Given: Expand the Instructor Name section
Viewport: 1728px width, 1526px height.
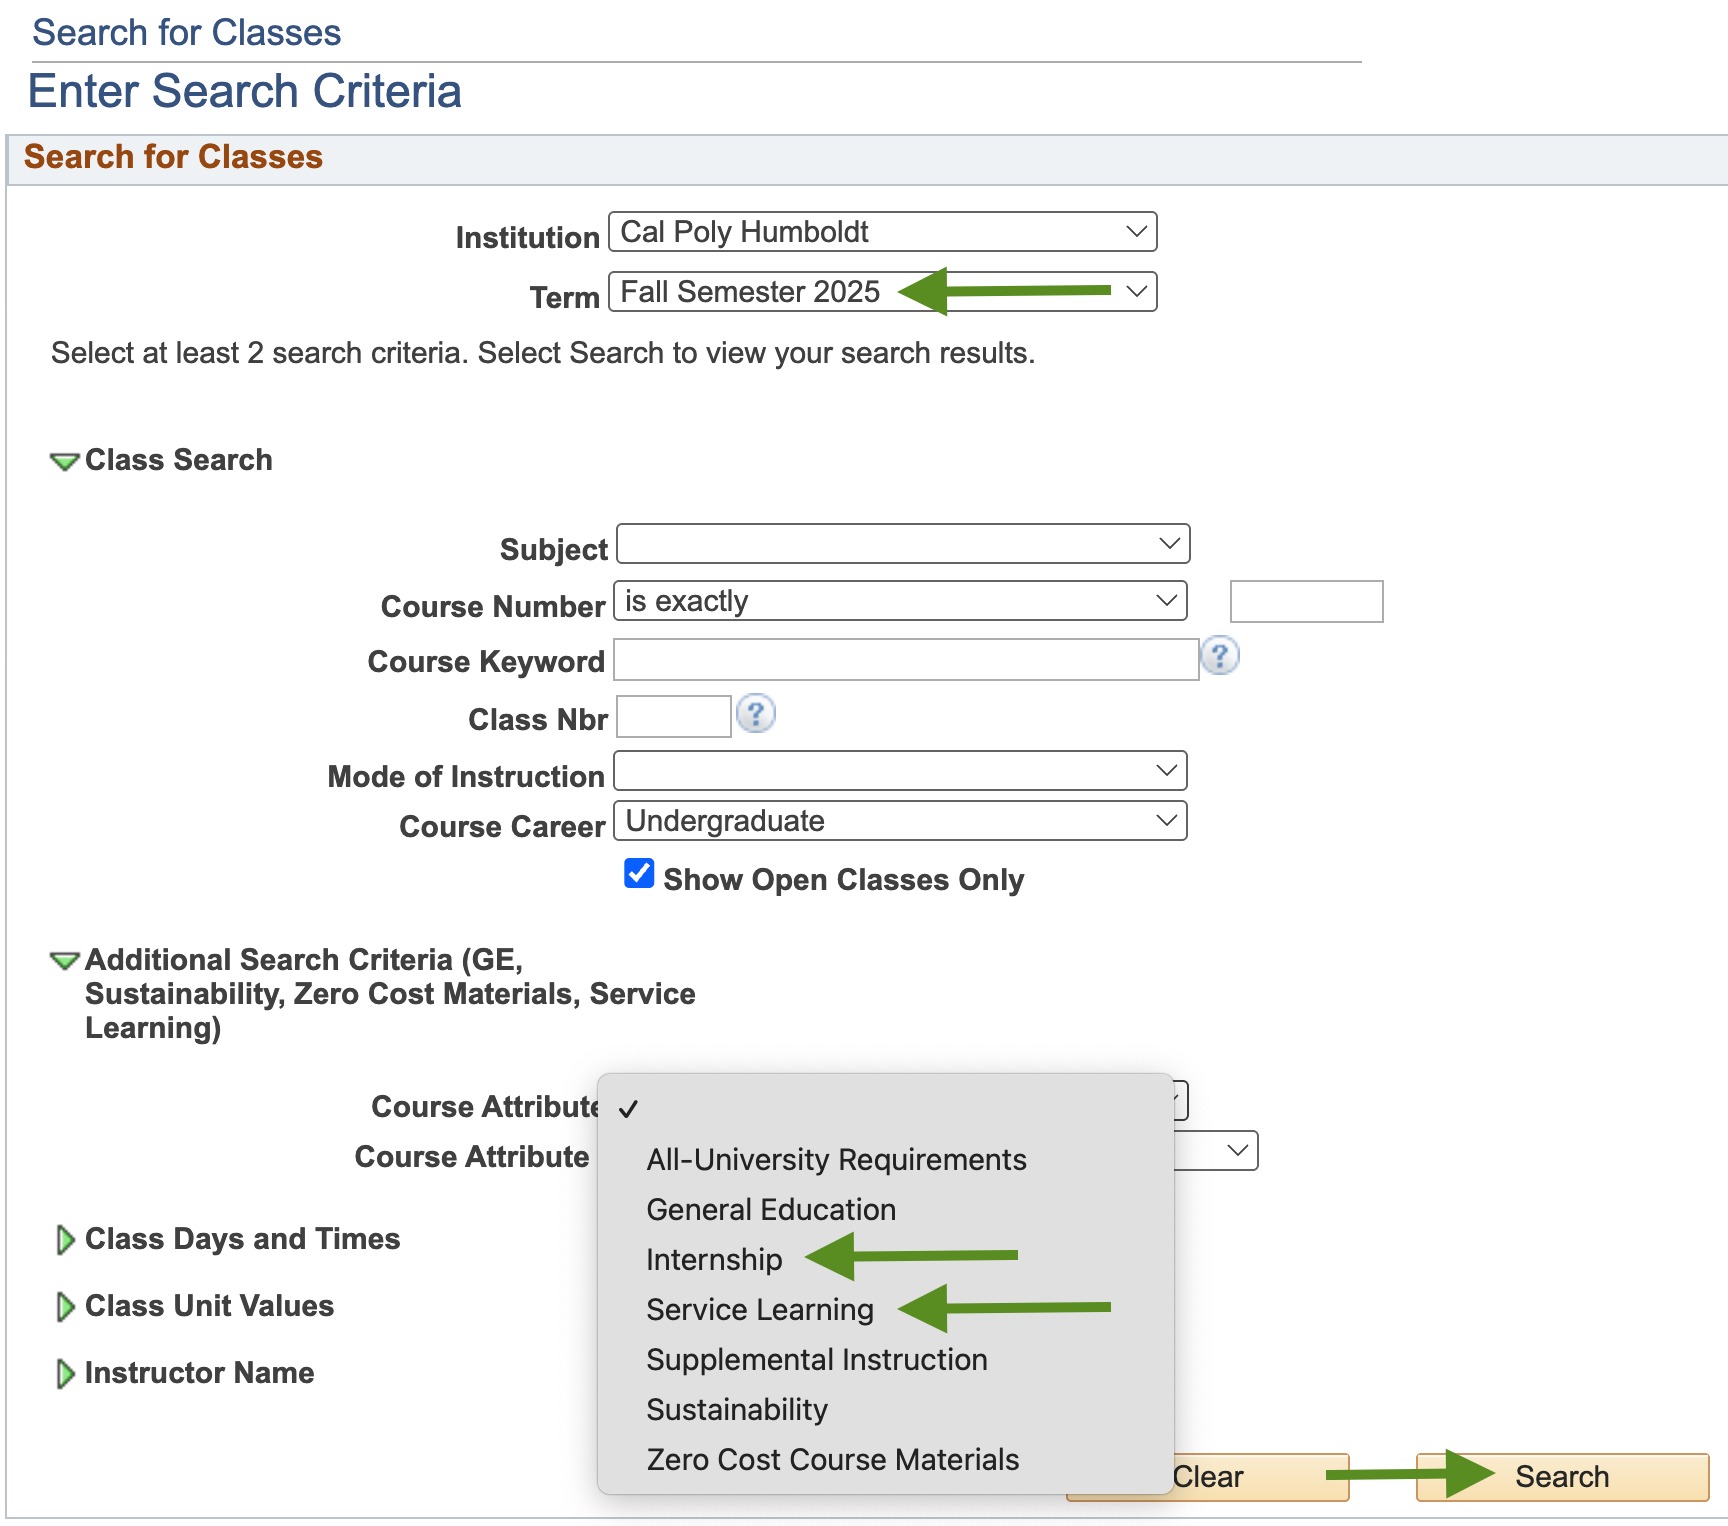Looking at the screenshot, I should tap(66, 1373).
